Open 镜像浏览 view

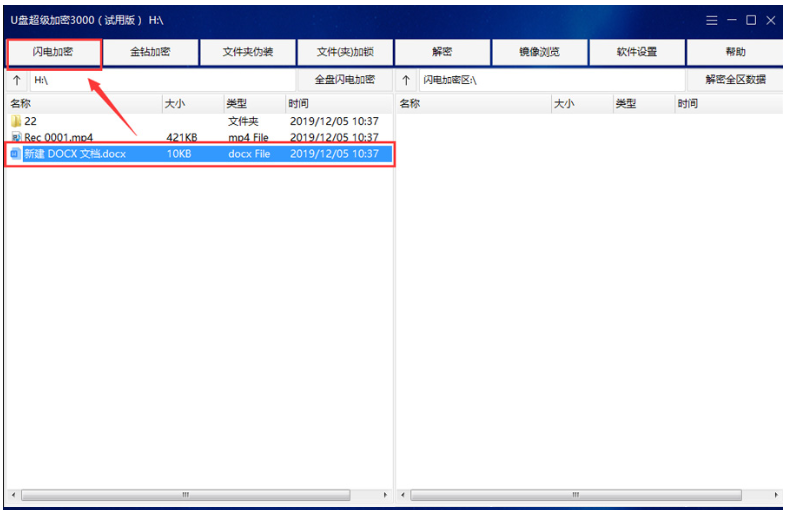click(x=539, y=52)
